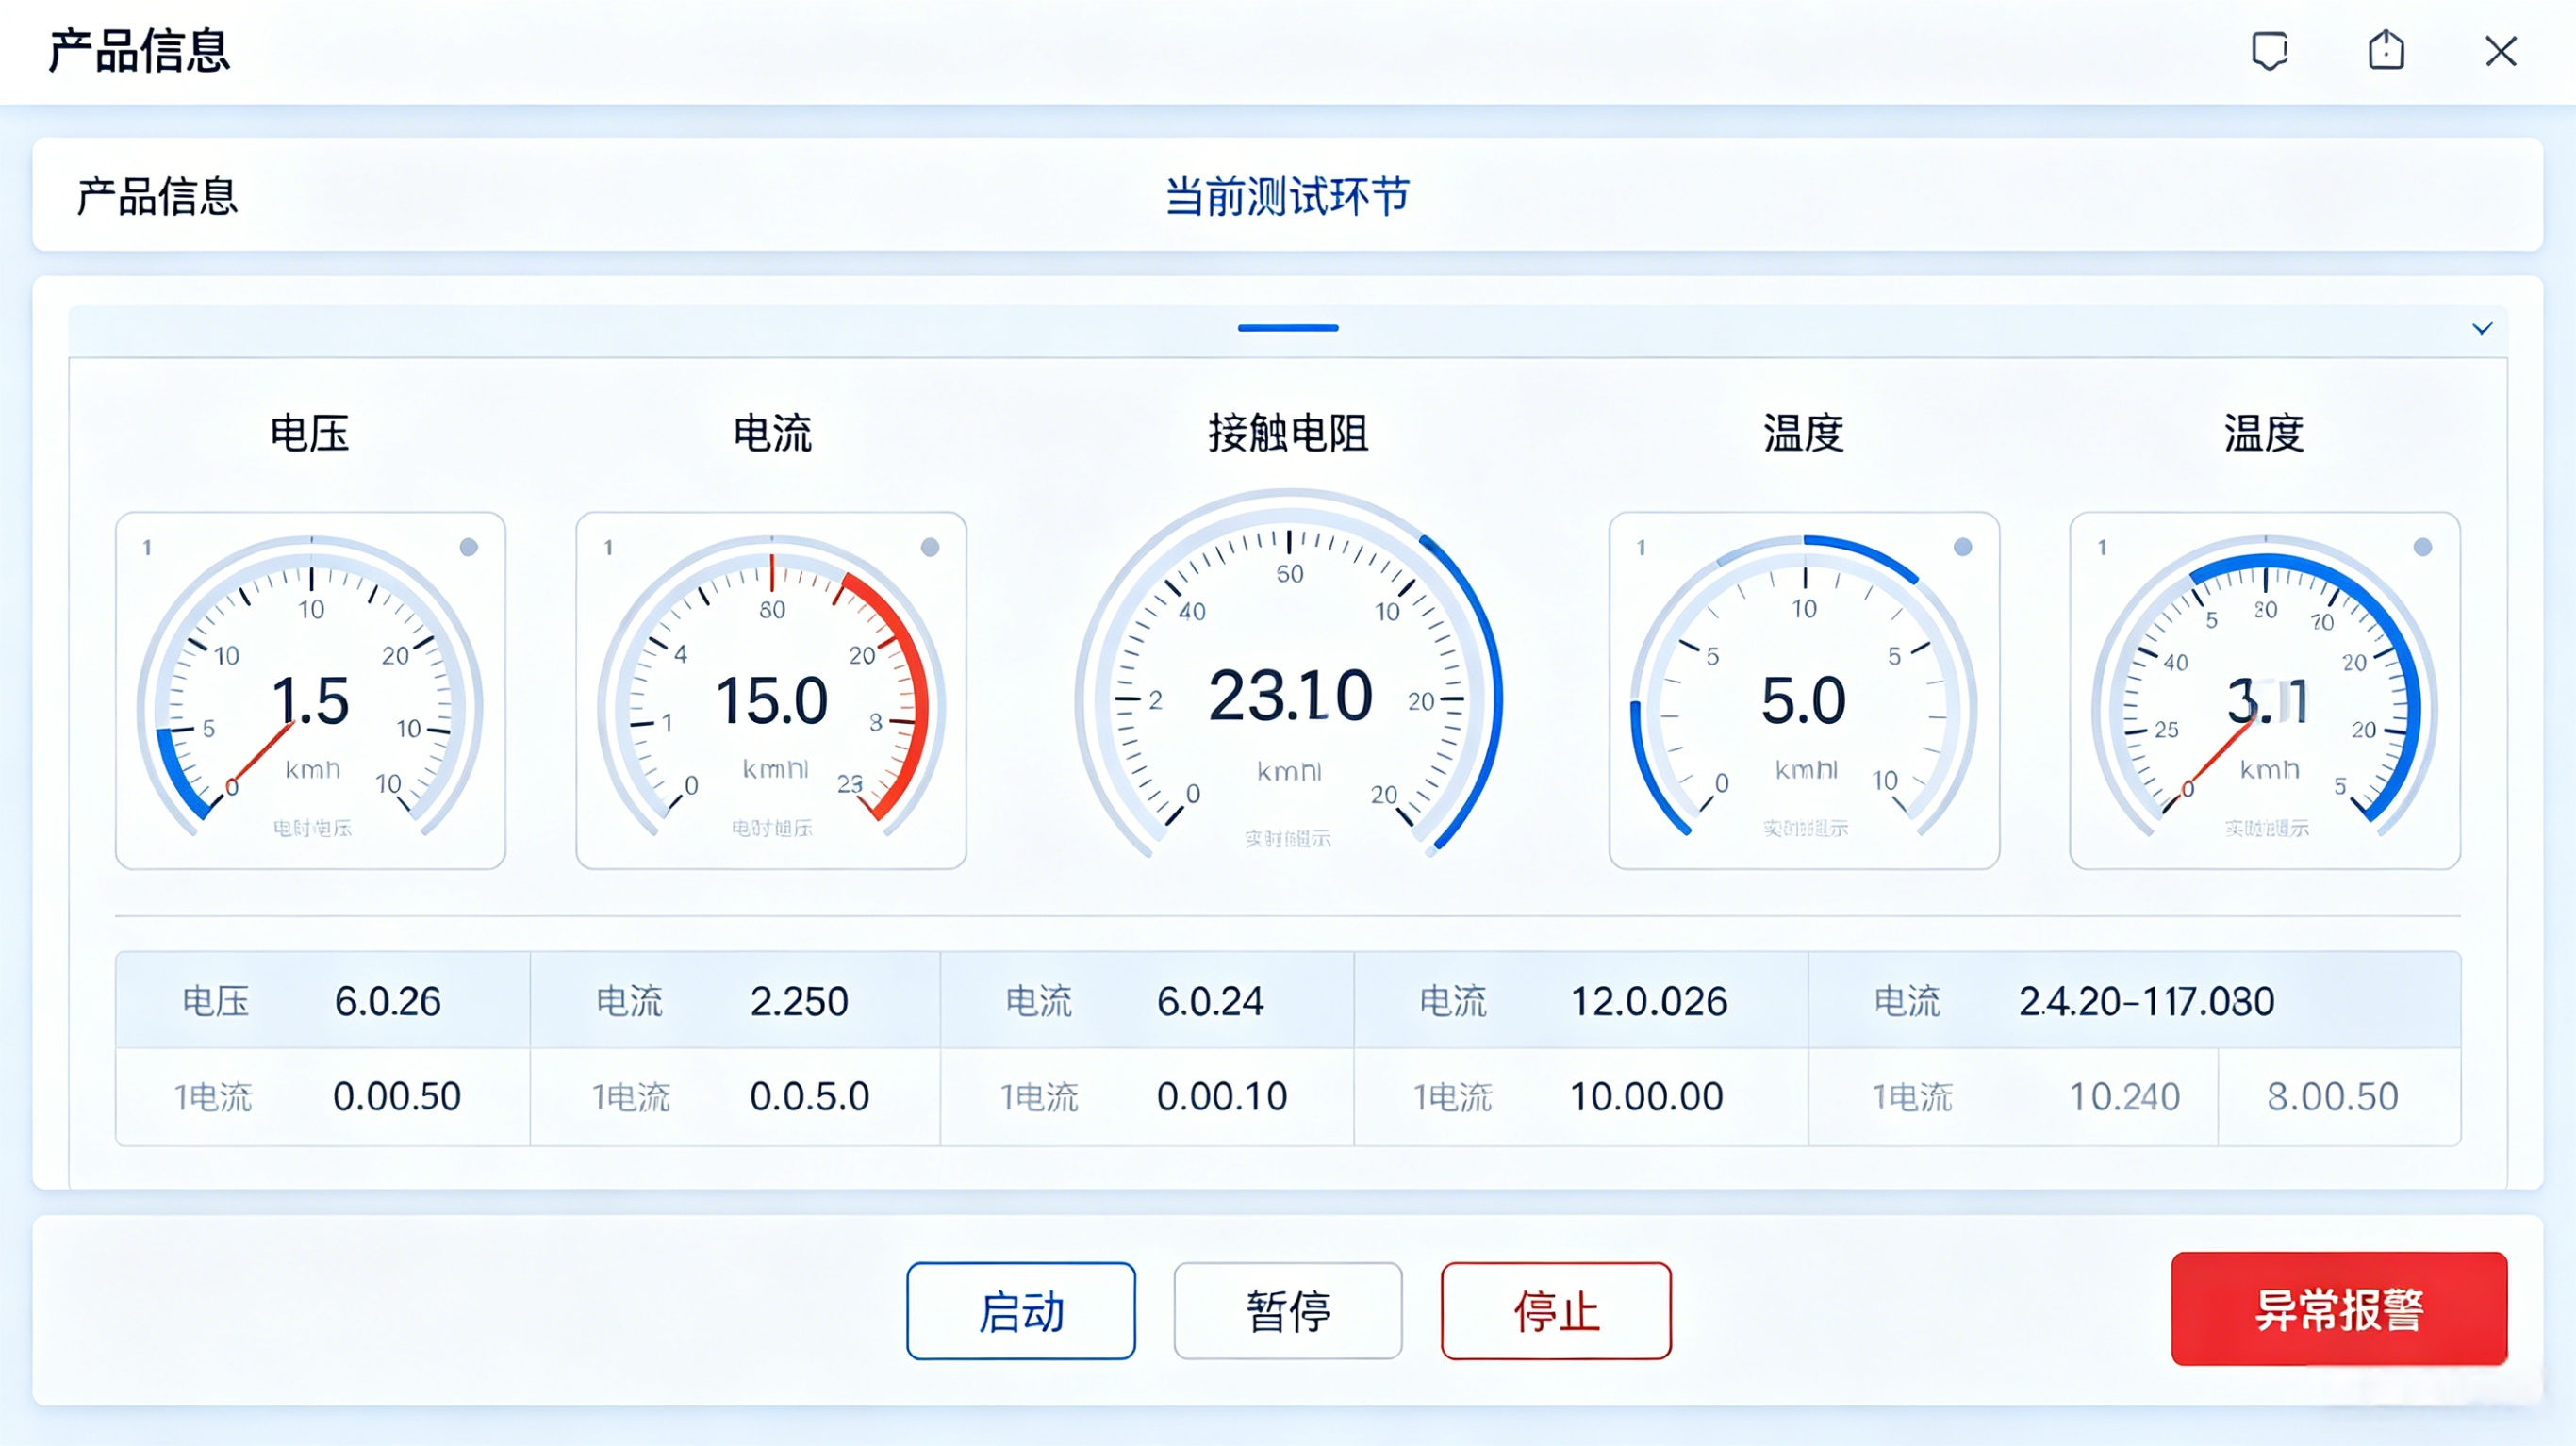The image size is (2576, 1446).
Task: Click the red-outlined 停止 button
Action: pyautogui.click(x=1556, y=1310)
